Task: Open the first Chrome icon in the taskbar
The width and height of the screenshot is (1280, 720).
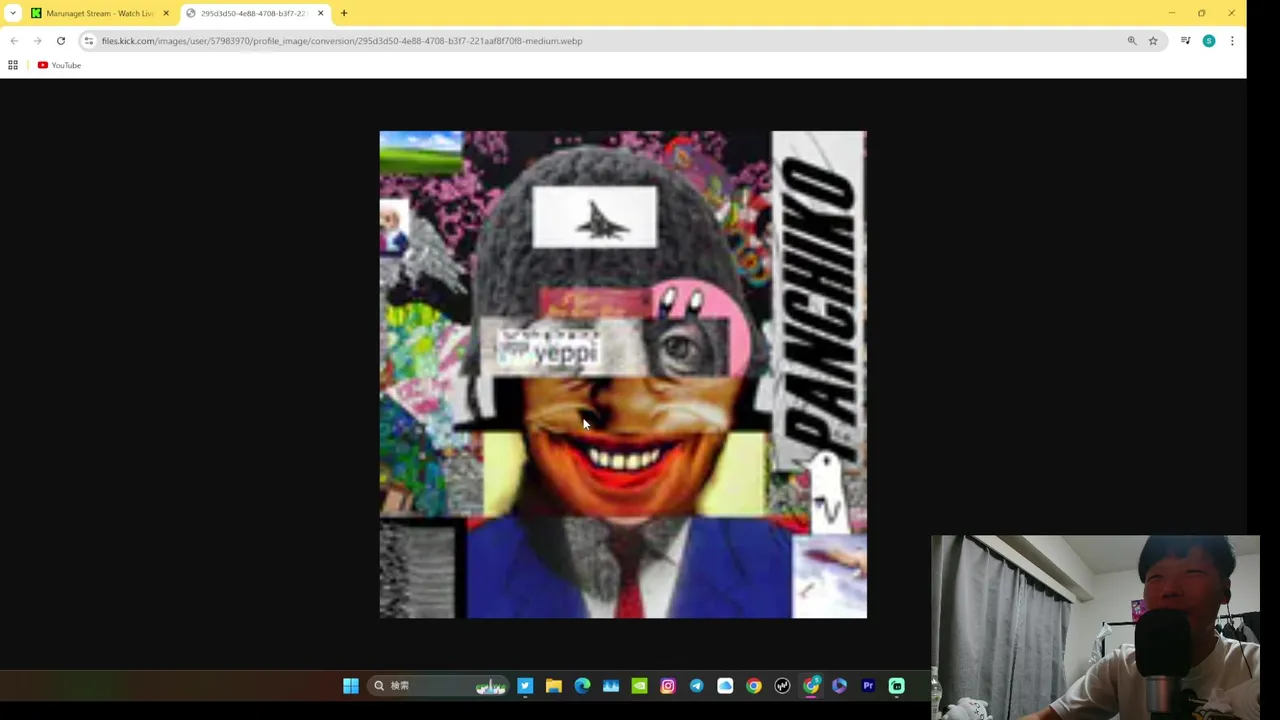Action: 754,686
